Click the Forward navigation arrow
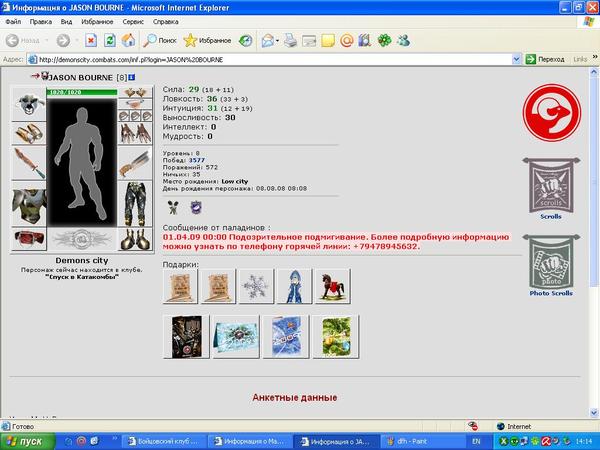The width and height of the screenshot is (600, 450). (x=64, y=40)
